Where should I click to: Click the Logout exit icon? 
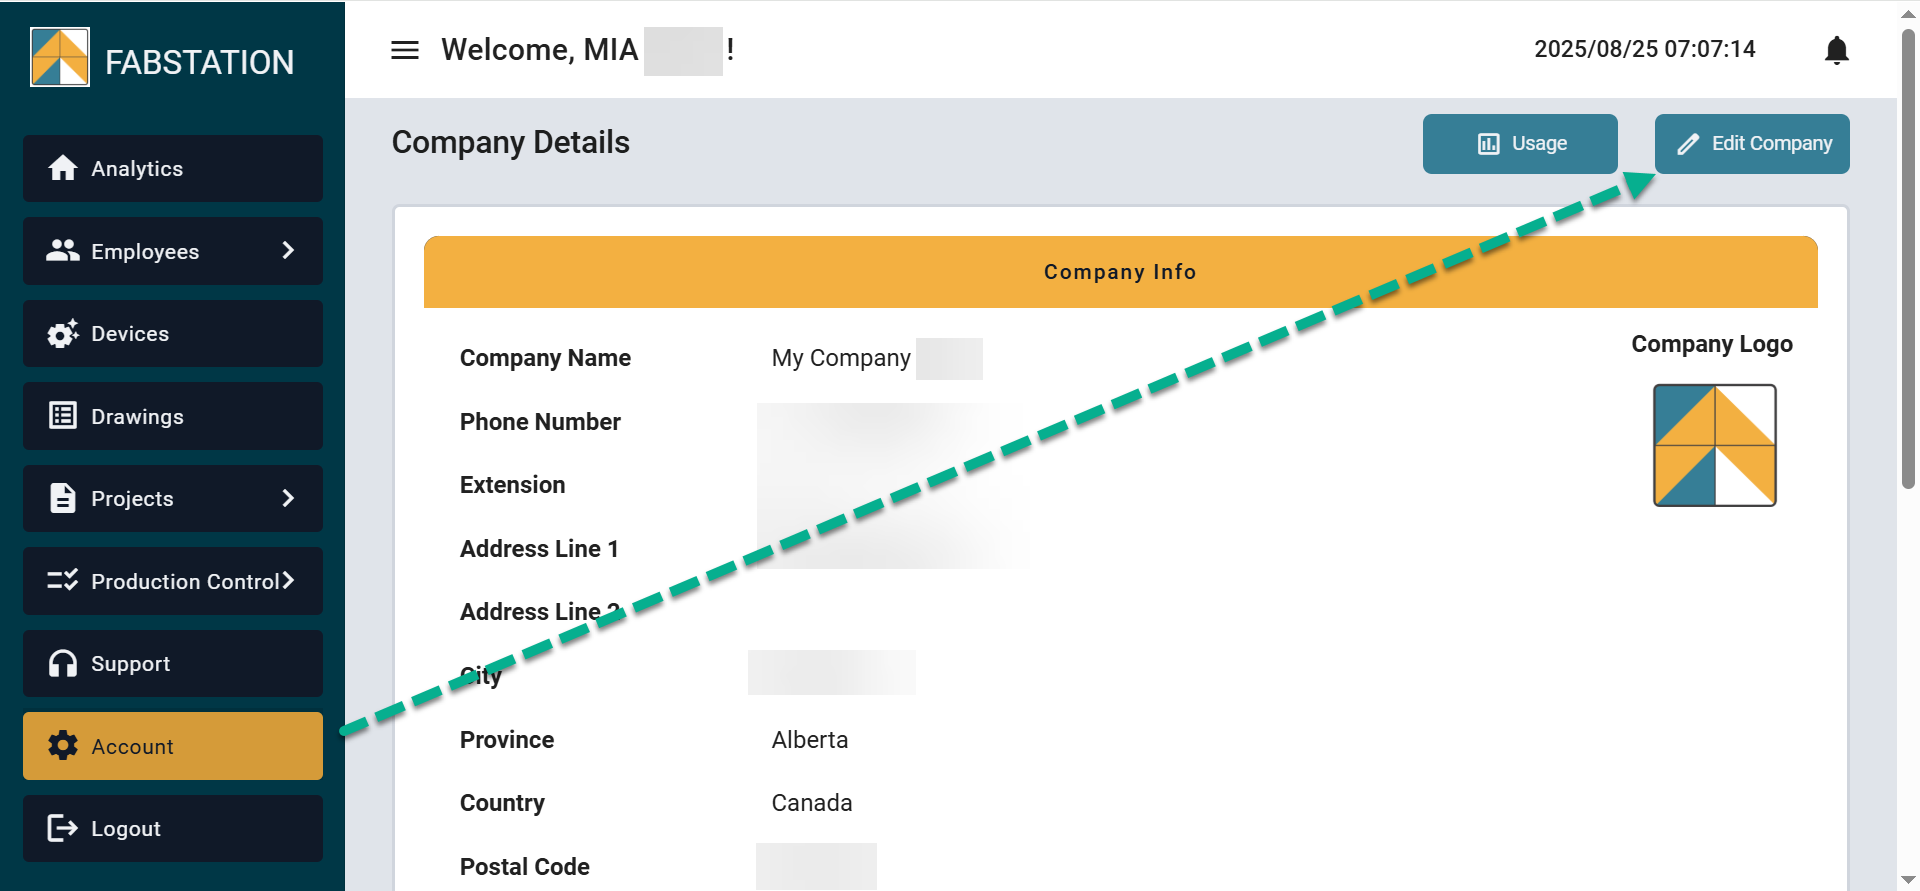63,828
